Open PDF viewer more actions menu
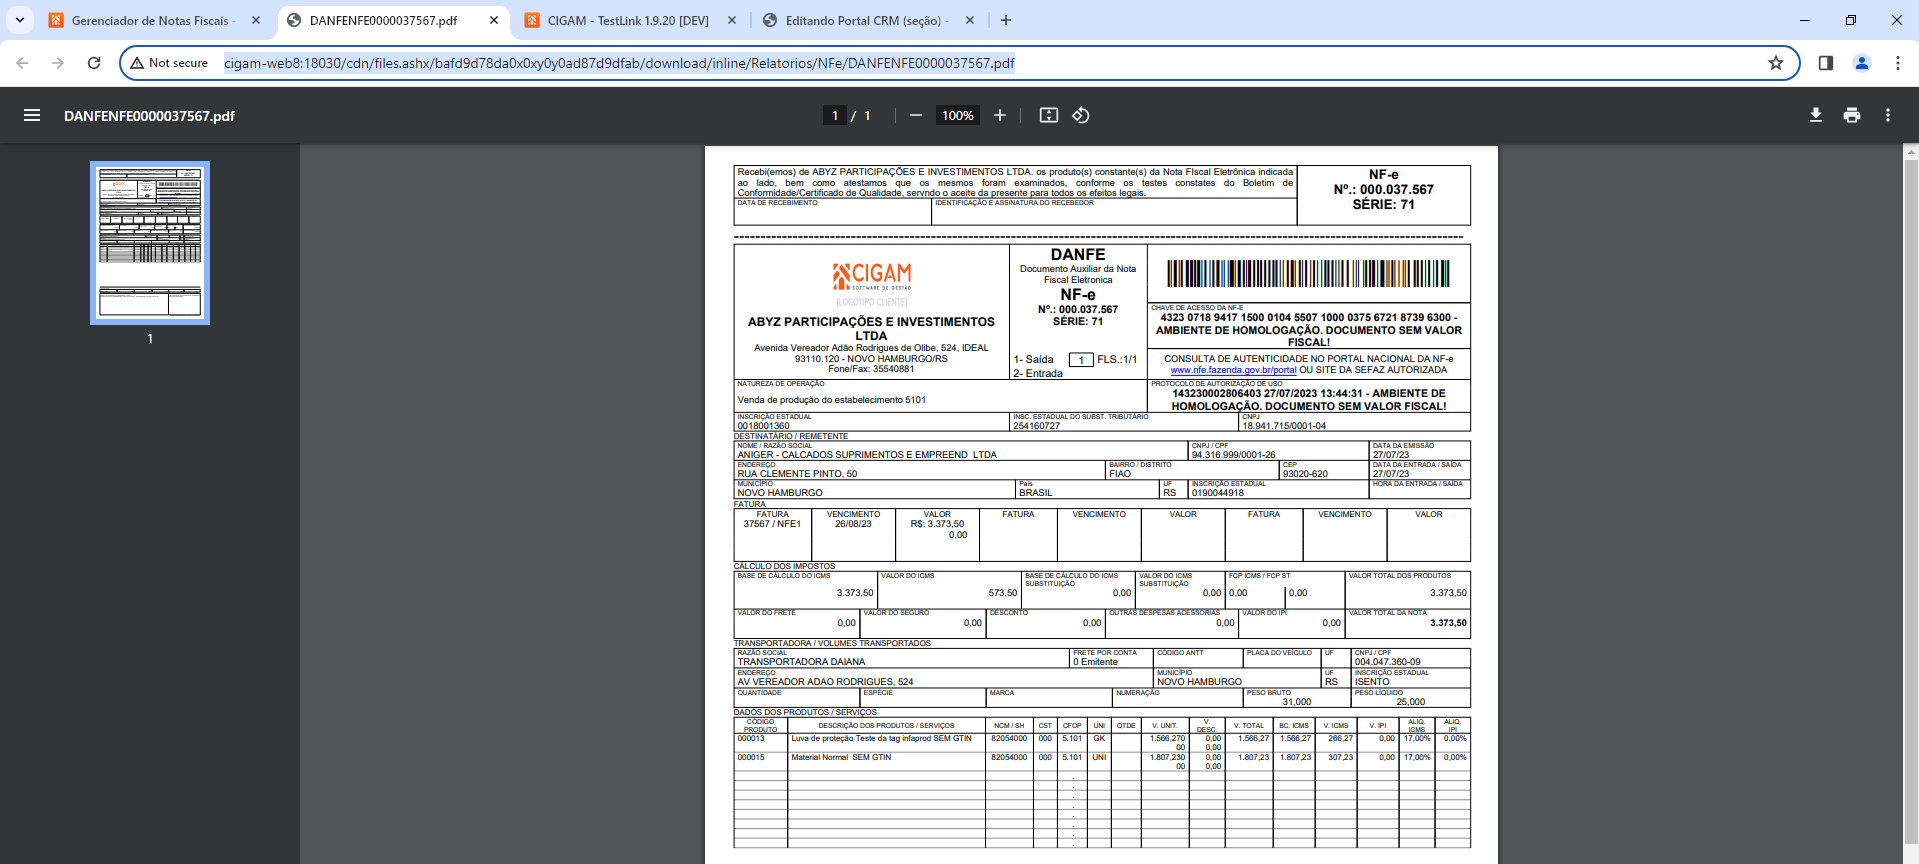1919x864 pixels. pyautogui.click(x=1888, y=115)
